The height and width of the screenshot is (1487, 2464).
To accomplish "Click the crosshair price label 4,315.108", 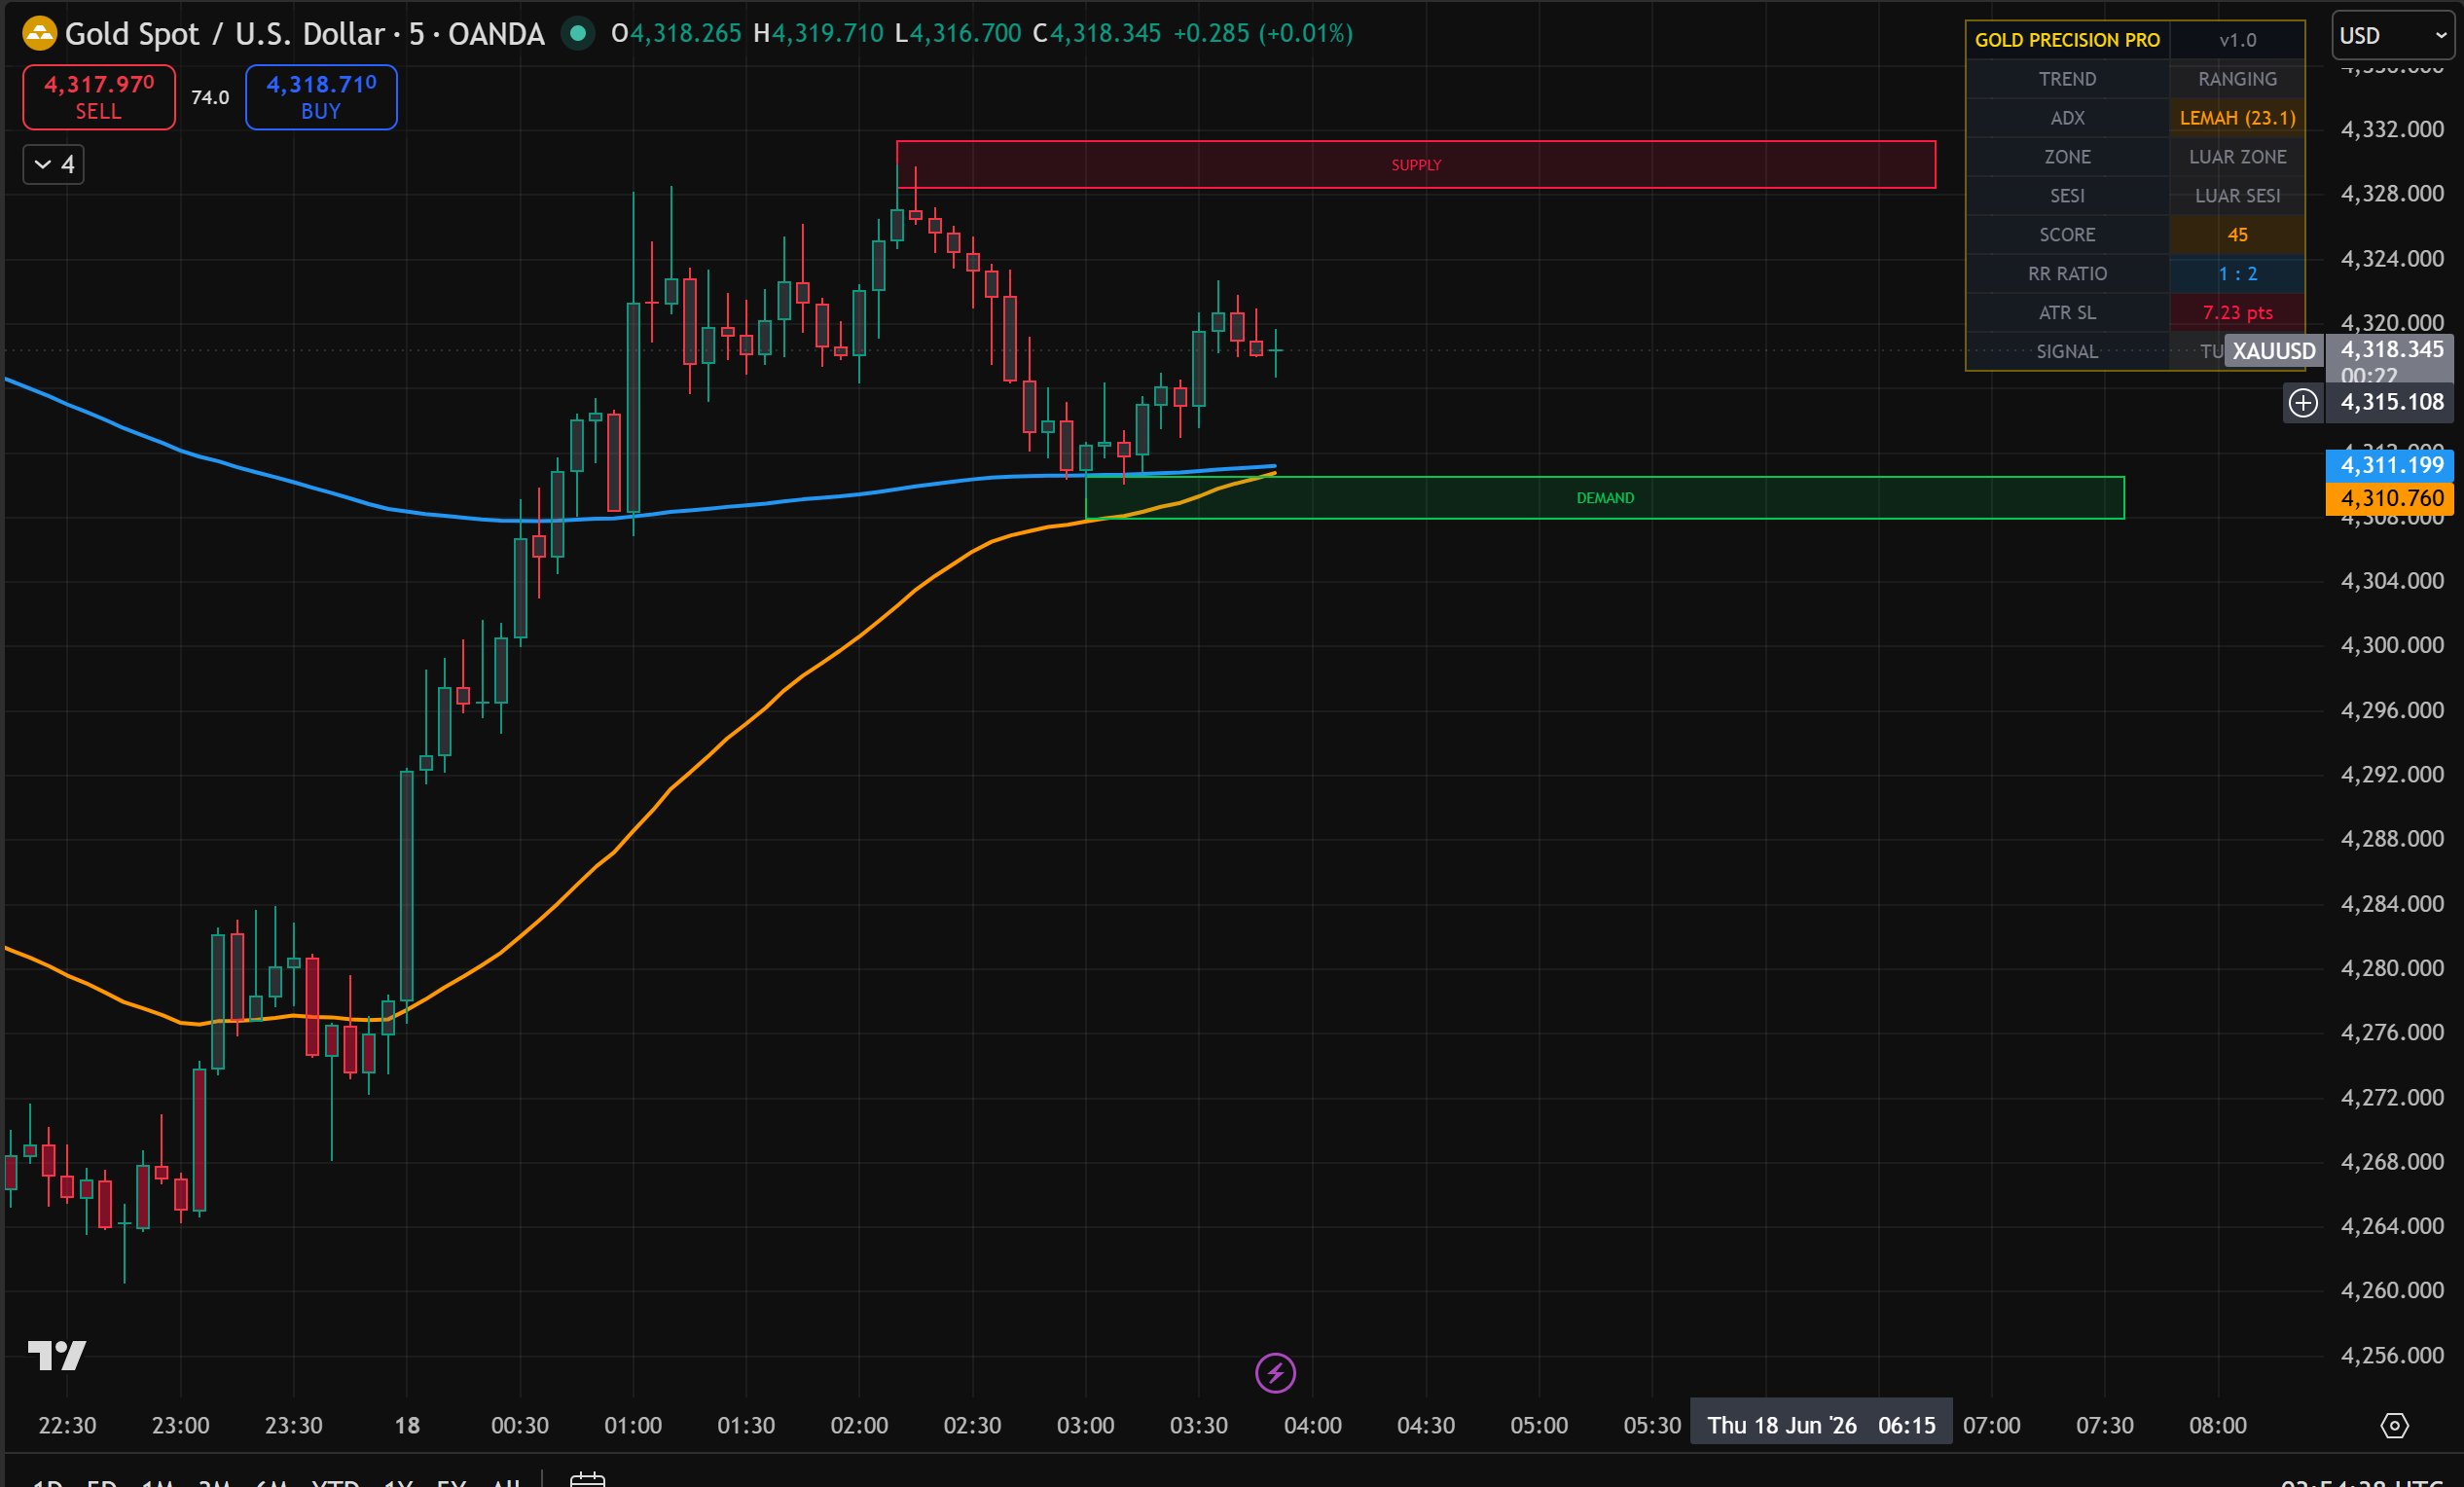I will pyautogui.click(x=2391, y=402).
